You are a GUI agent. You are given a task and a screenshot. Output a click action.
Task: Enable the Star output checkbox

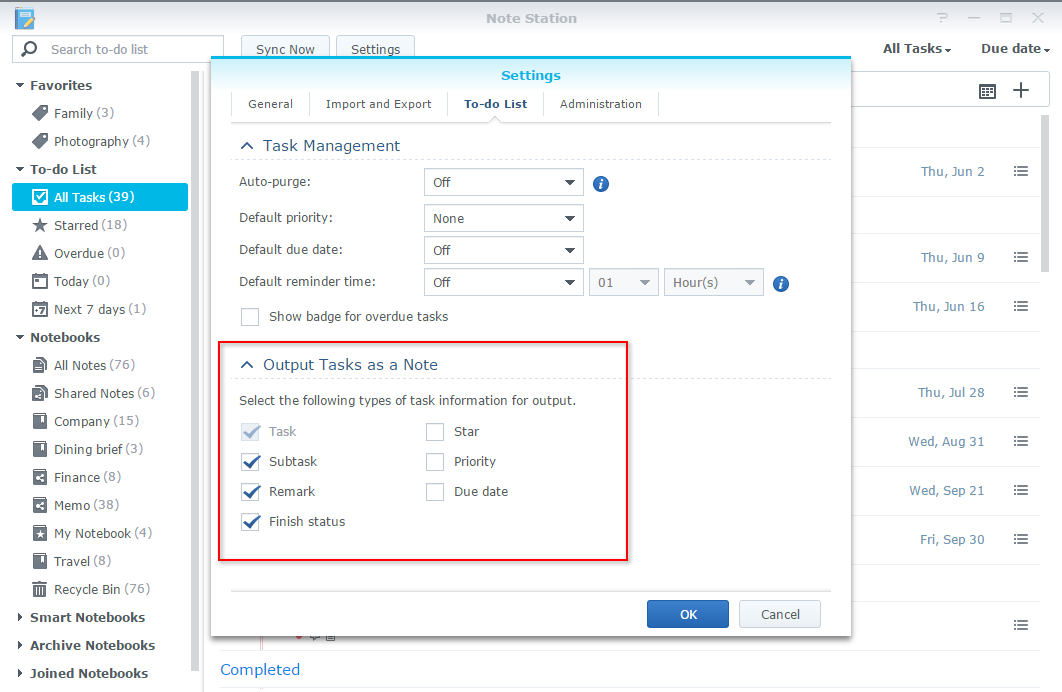pyautogui.click(x=435, y=431)
